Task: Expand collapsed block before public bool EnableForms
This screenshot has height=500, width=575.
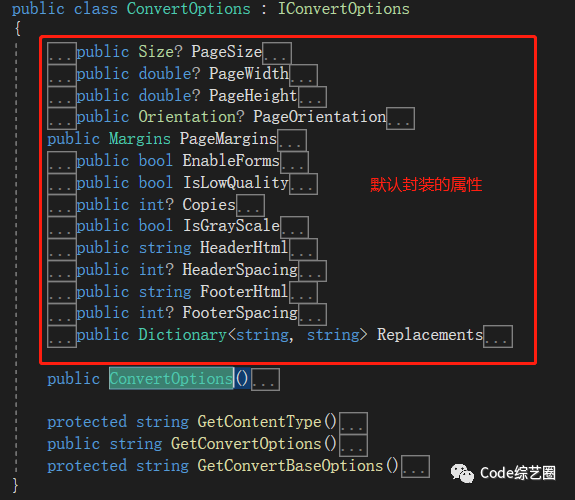Action: point(62,162)
